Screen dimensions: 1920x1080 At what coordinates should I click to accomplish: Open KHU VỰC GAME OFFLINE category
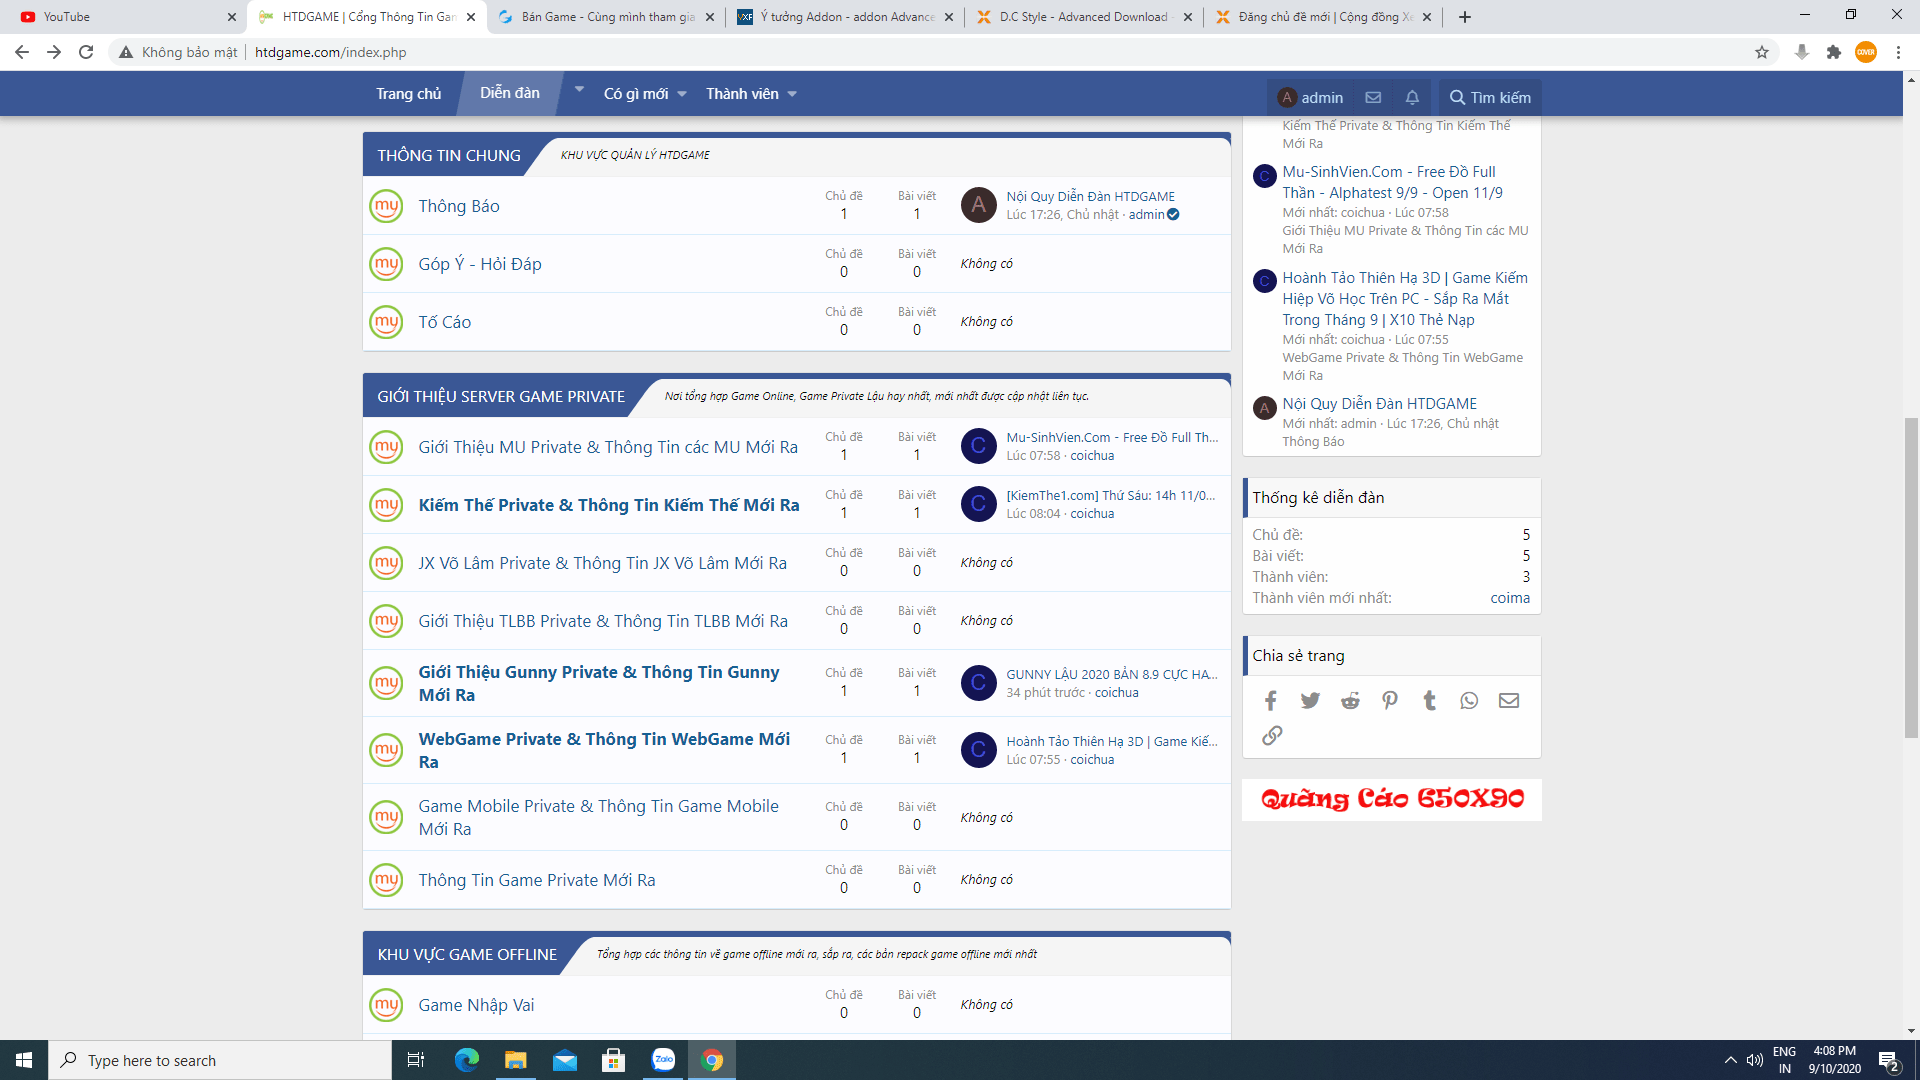[x=467, y=955]
